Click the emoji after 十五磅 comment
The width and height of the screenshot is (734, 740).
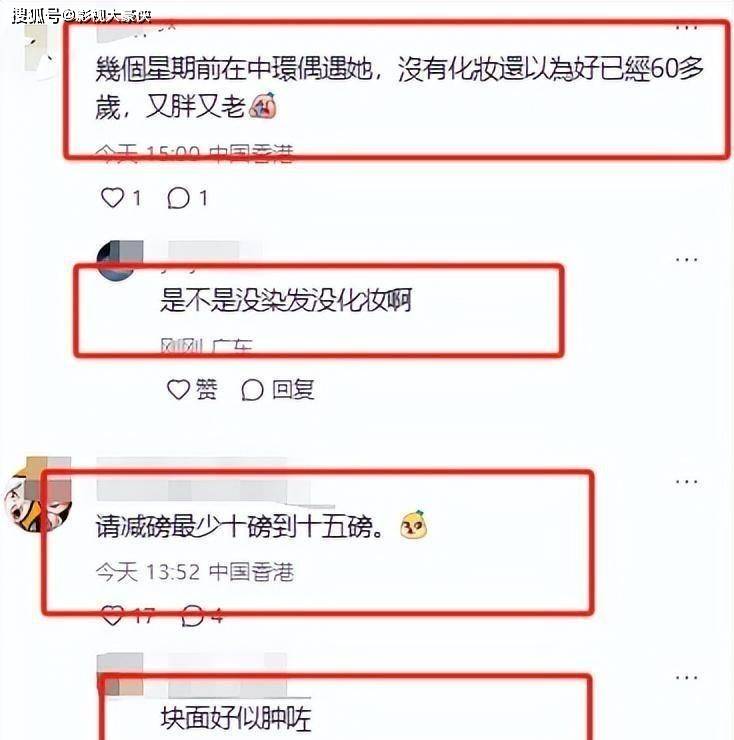pyautogui.click(x=413, y=525)
